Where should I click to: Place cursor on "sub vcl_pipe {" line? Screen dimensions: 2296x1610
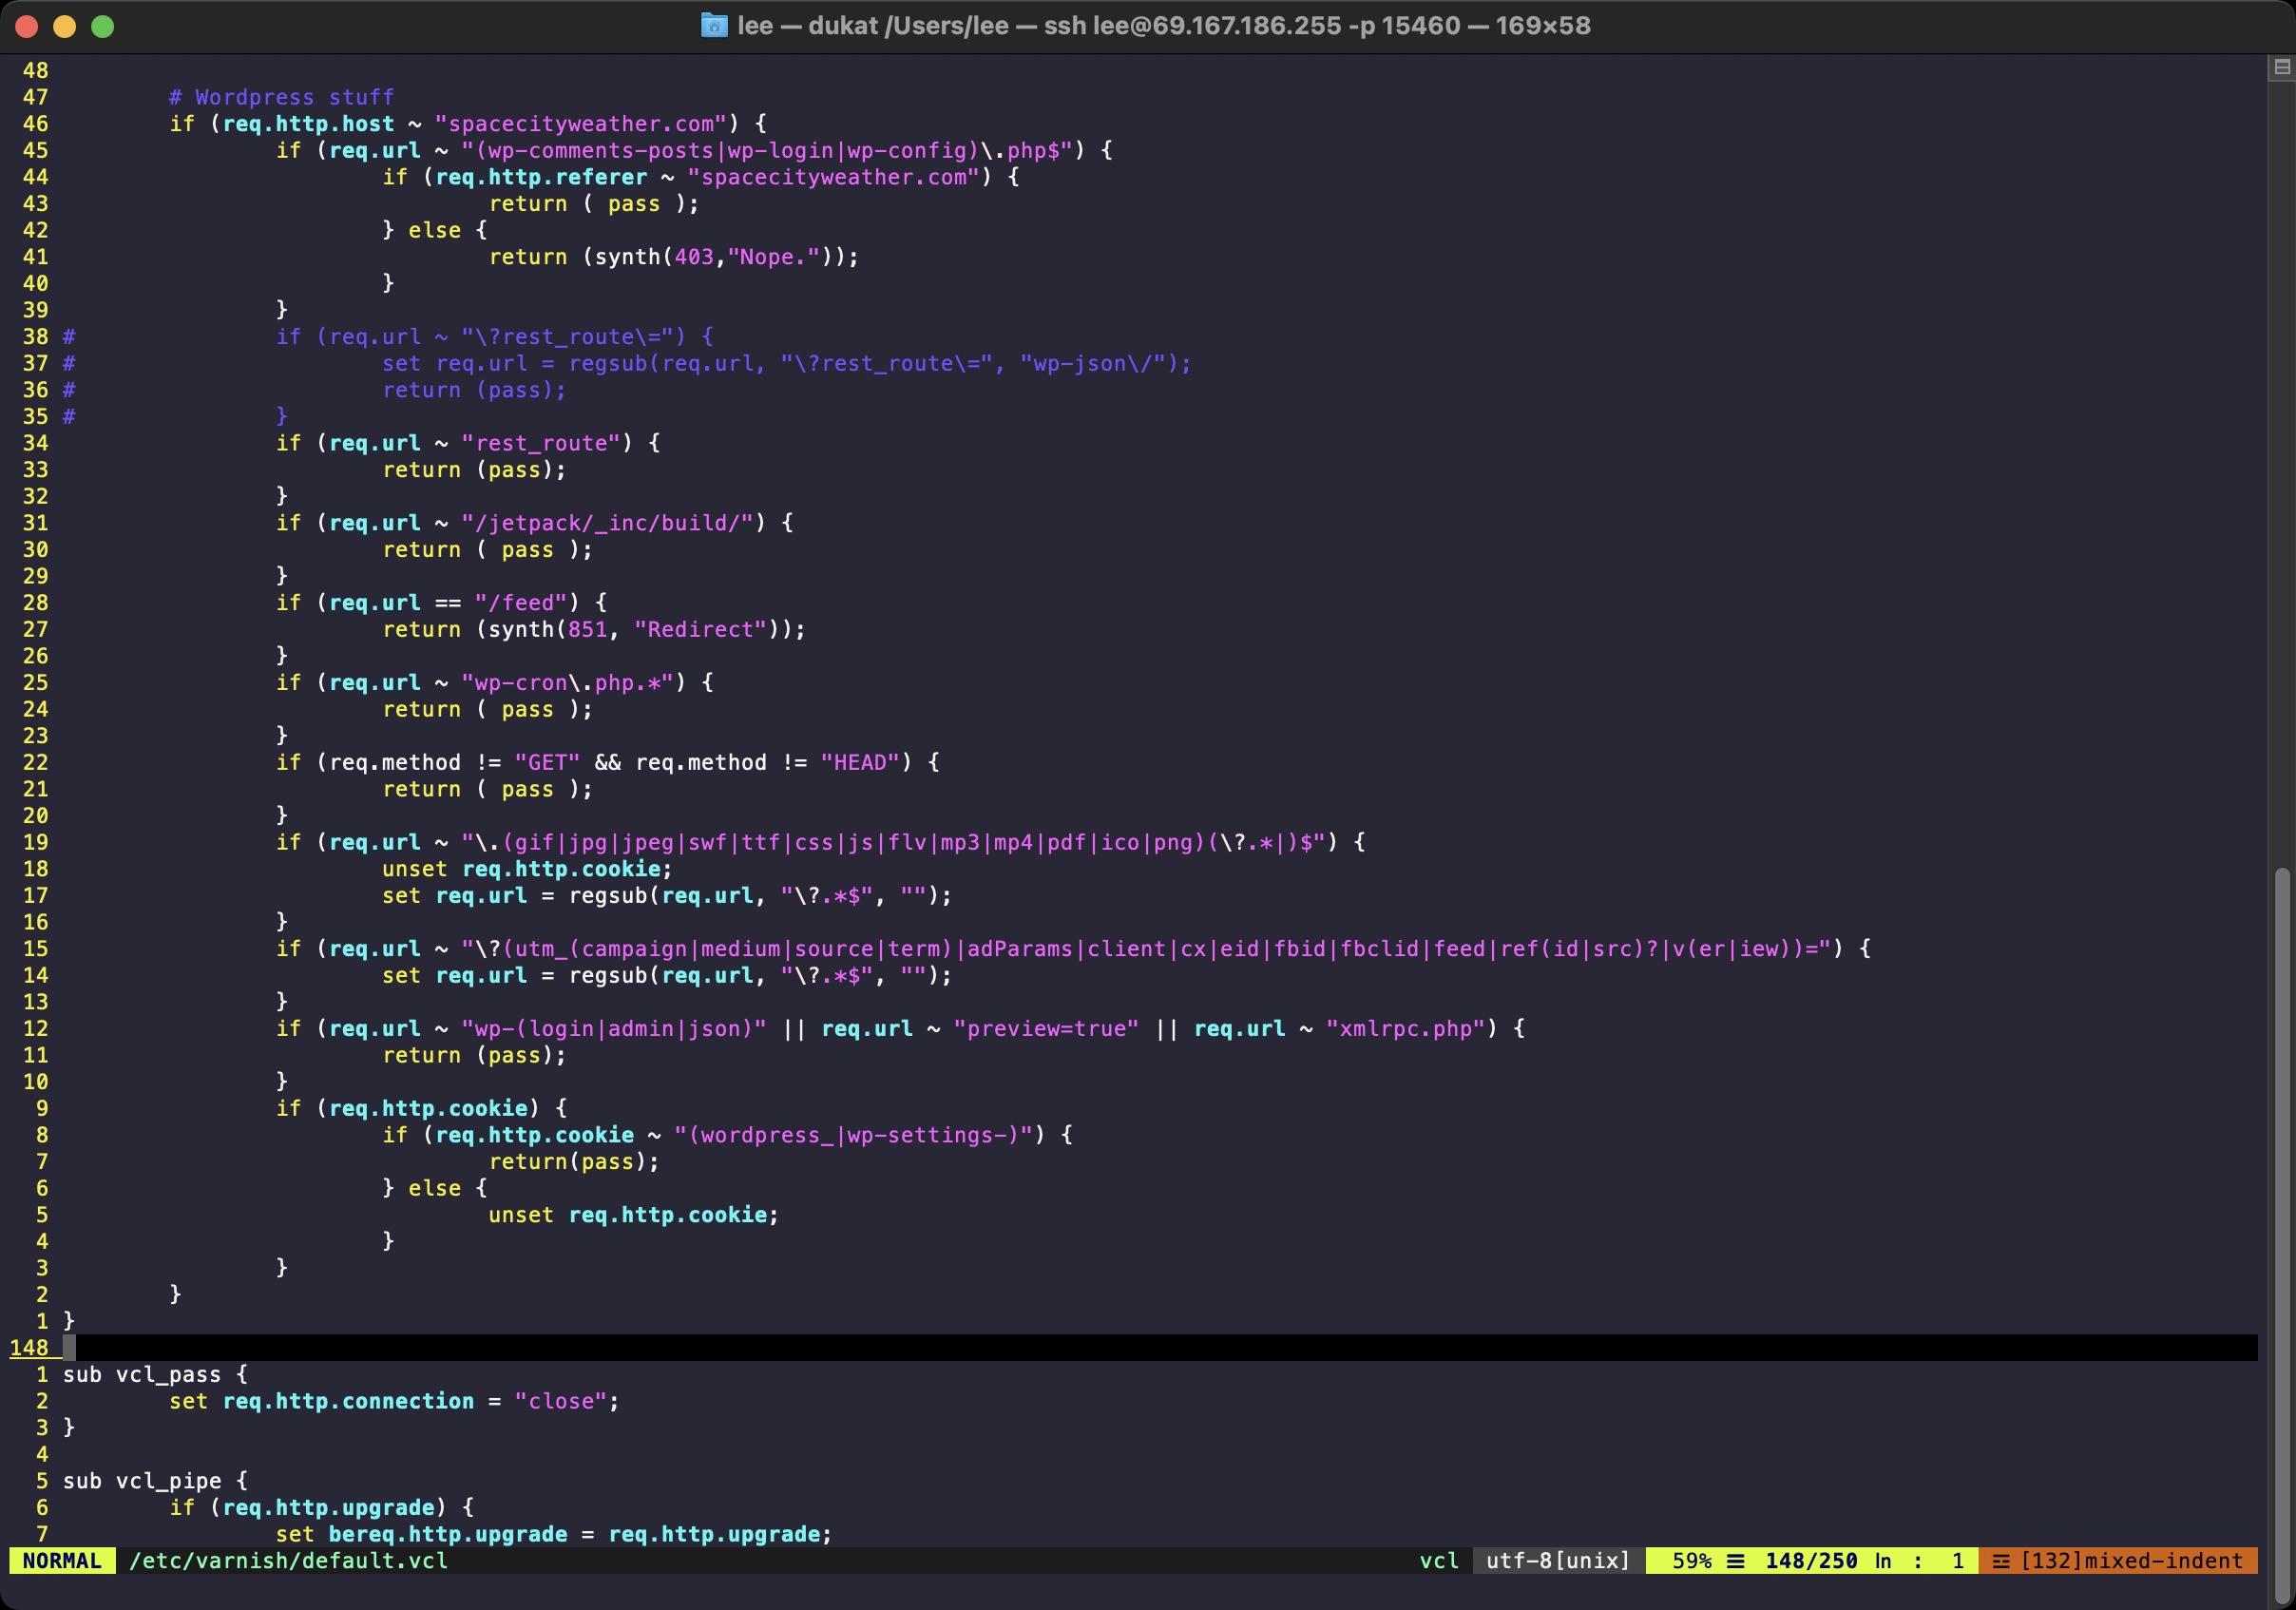click(155, 1481)
